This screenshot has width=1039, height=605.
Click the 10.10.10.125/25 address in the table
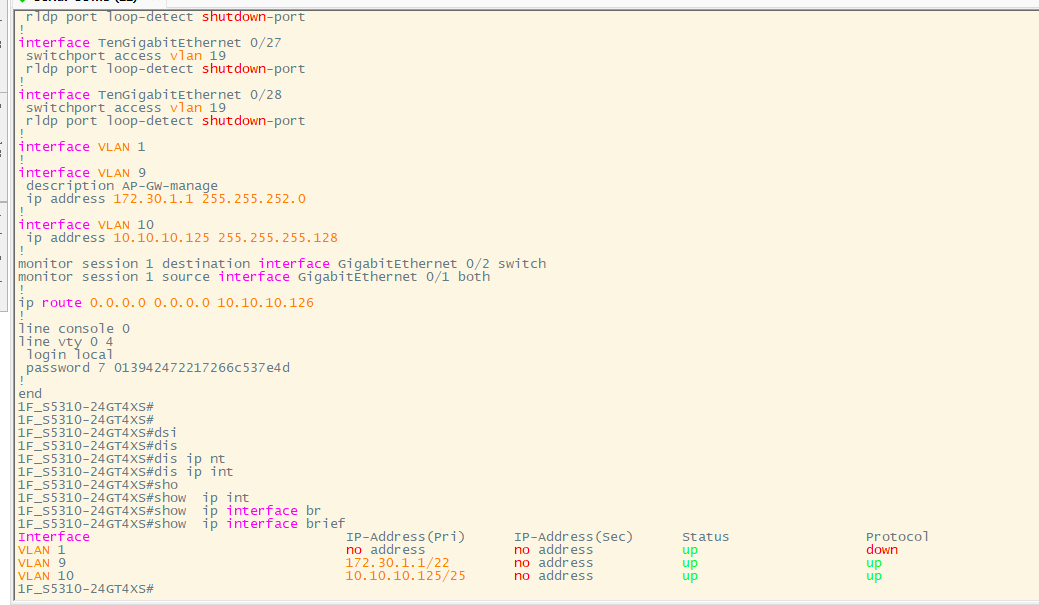[x=405, y=576]
